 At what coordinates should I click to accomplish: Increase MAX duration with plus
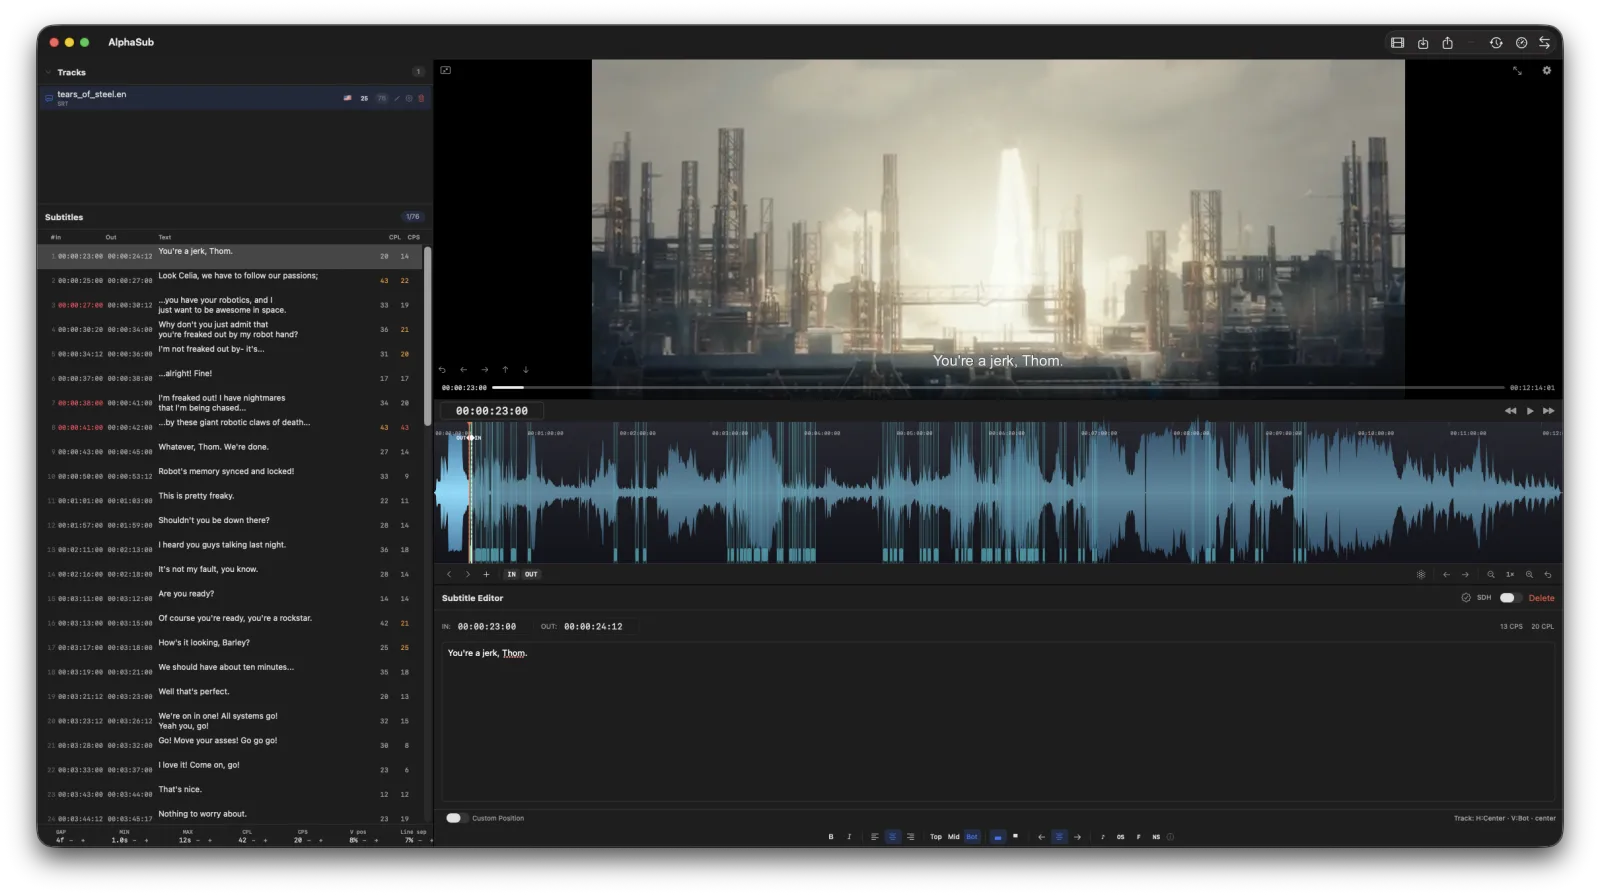coord(210,840)
